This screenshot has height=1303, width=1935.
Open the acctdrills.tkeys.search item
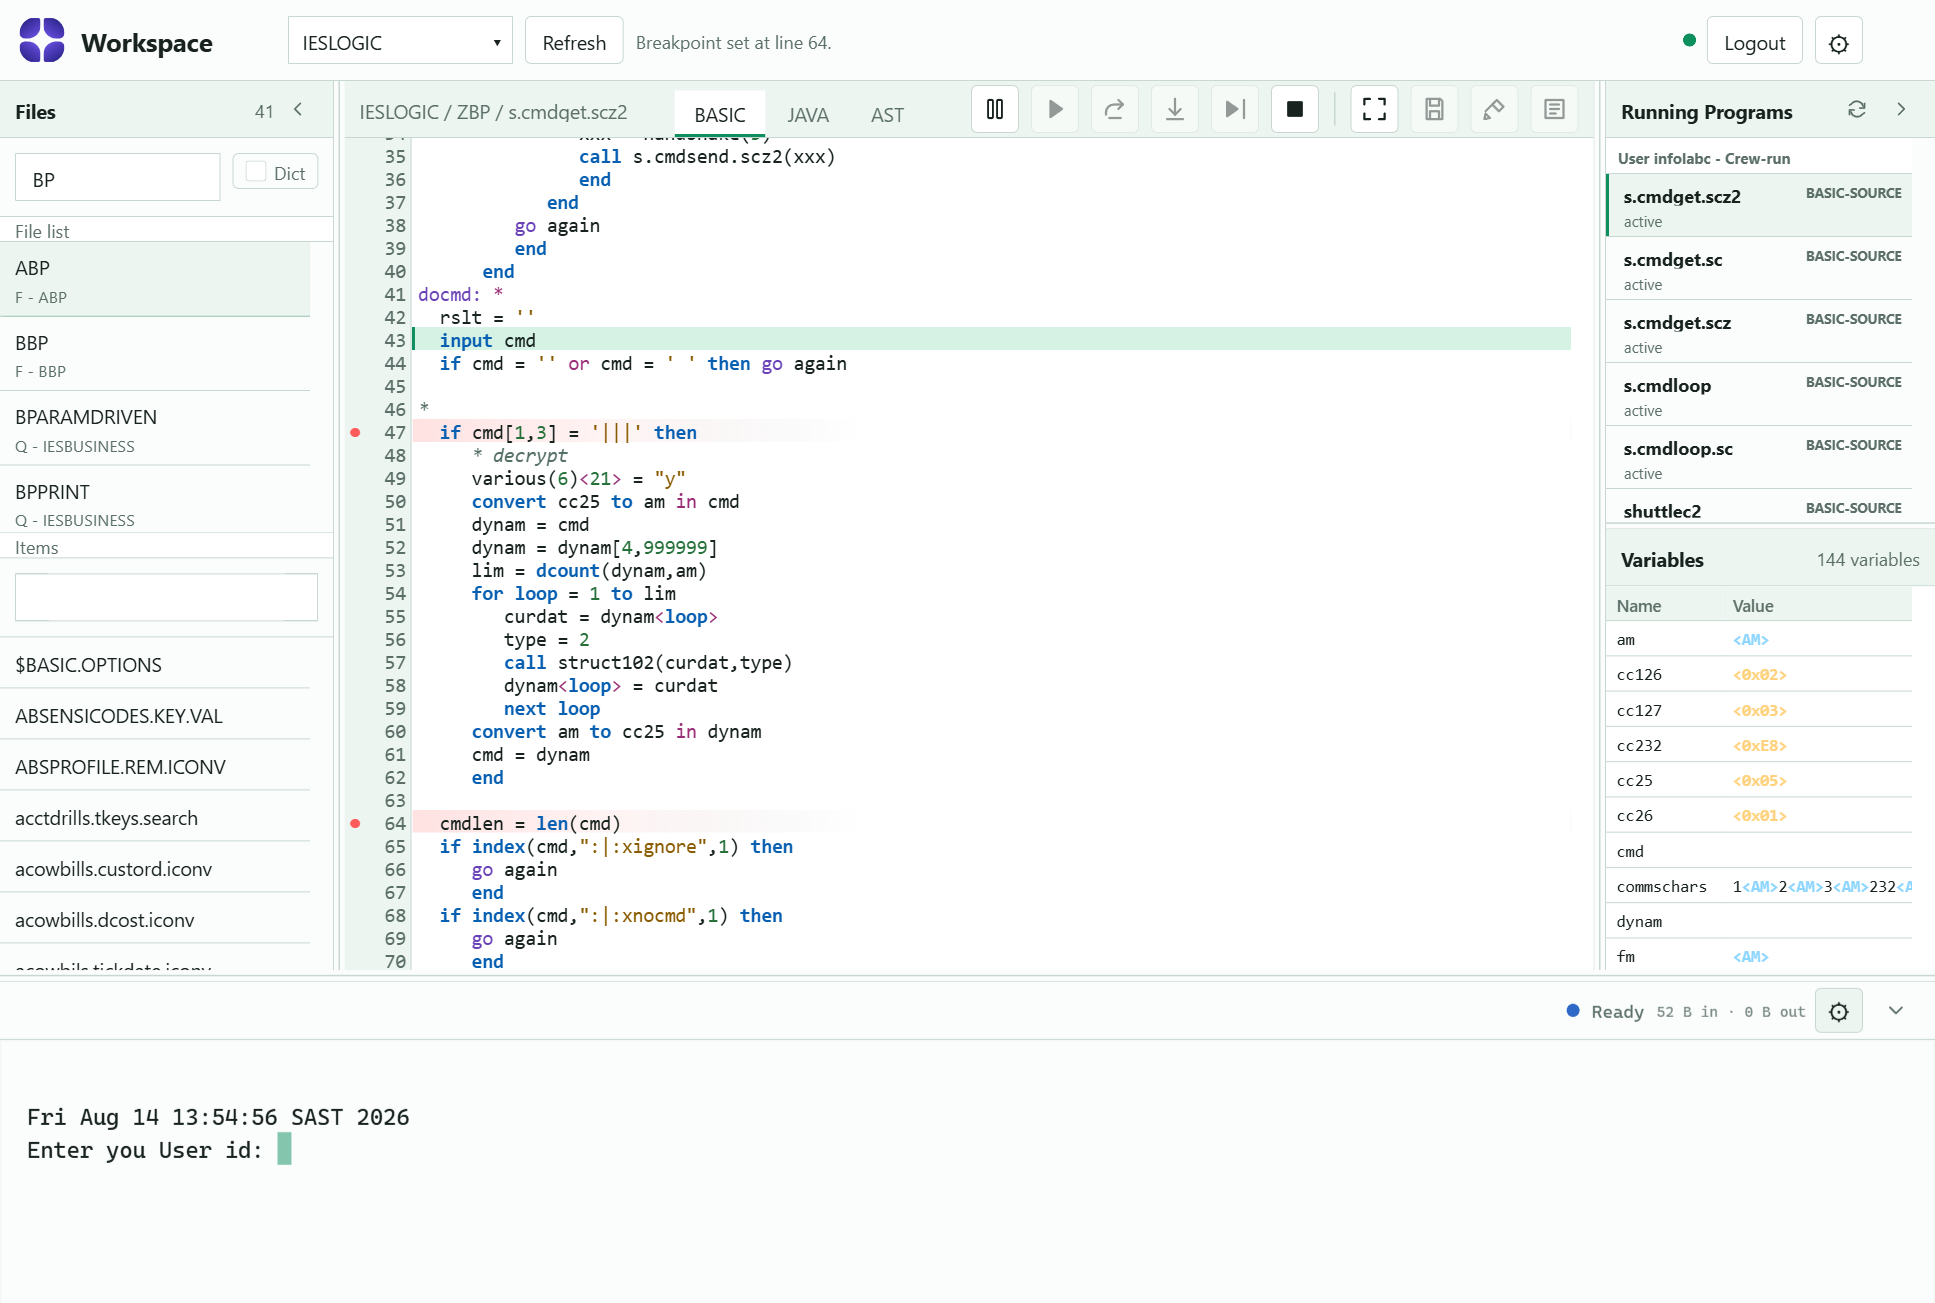tap(155, 817)
